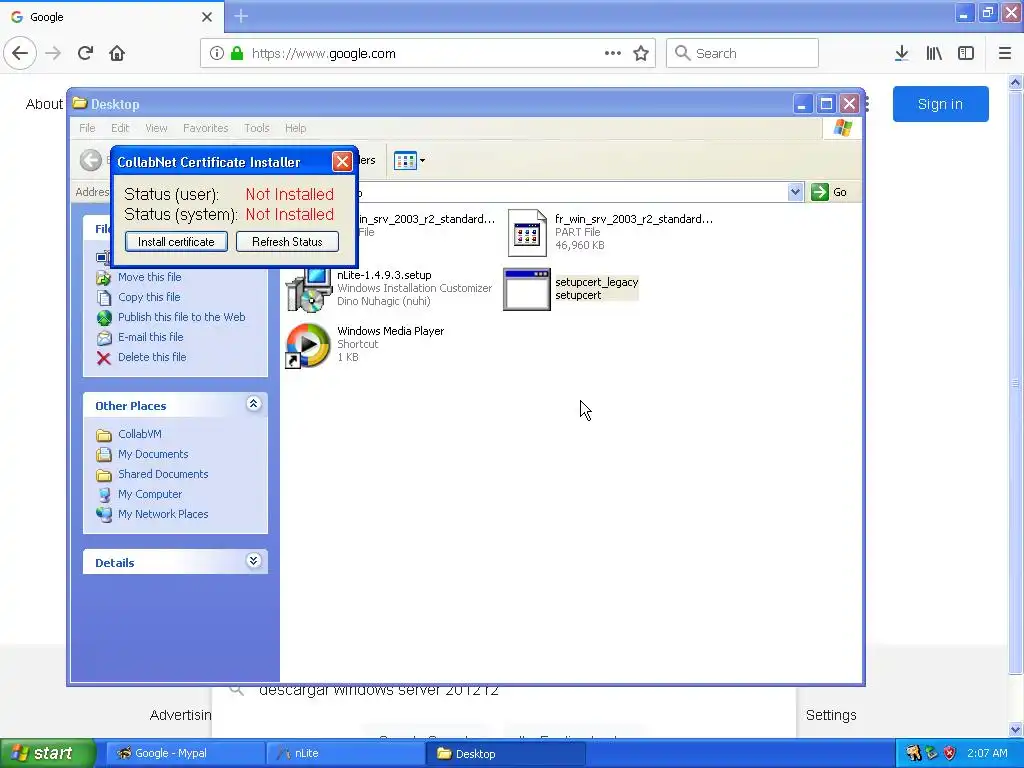This screenshot has width=1024, height=768.
Task: Collapse the Other Places panel
Action: tap(253, 404)
